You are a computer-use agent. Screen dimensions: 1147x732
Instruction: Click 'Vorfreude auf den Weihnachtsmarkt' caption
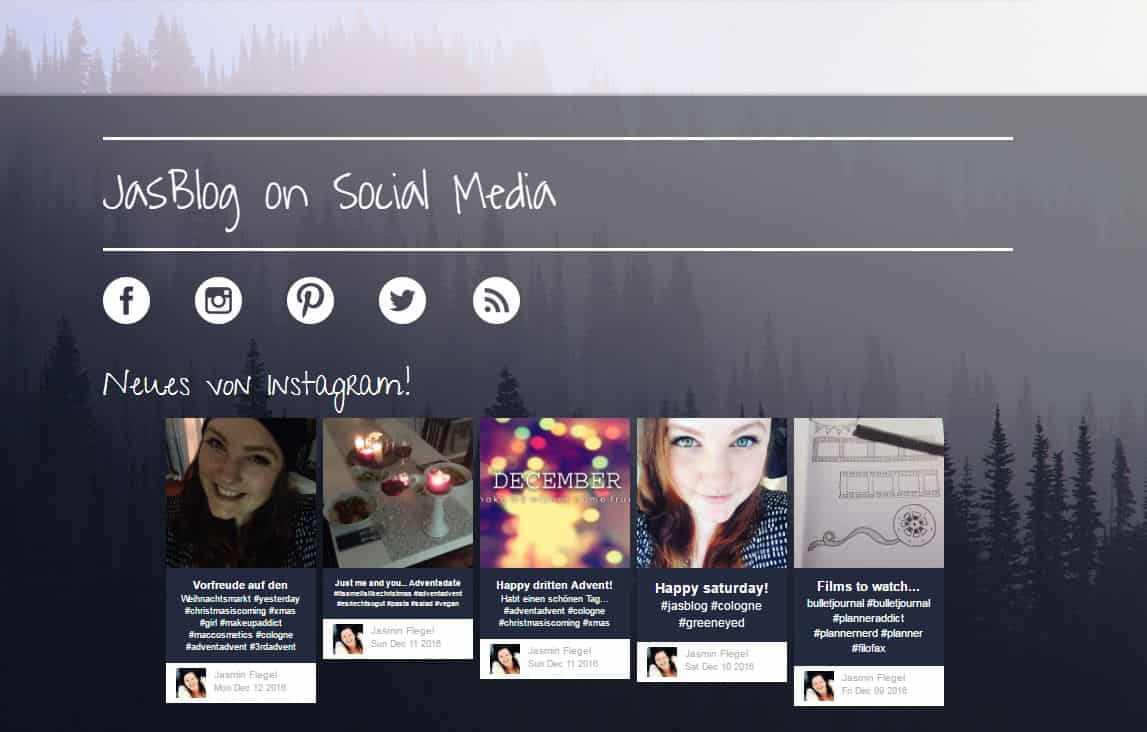[x=241, y=616]
